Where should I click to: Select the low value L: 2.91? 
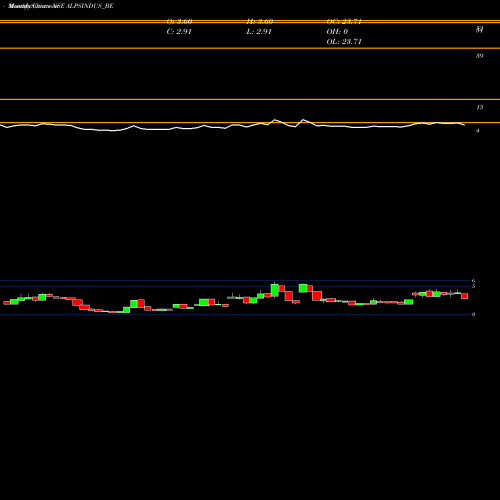[259, 32]
